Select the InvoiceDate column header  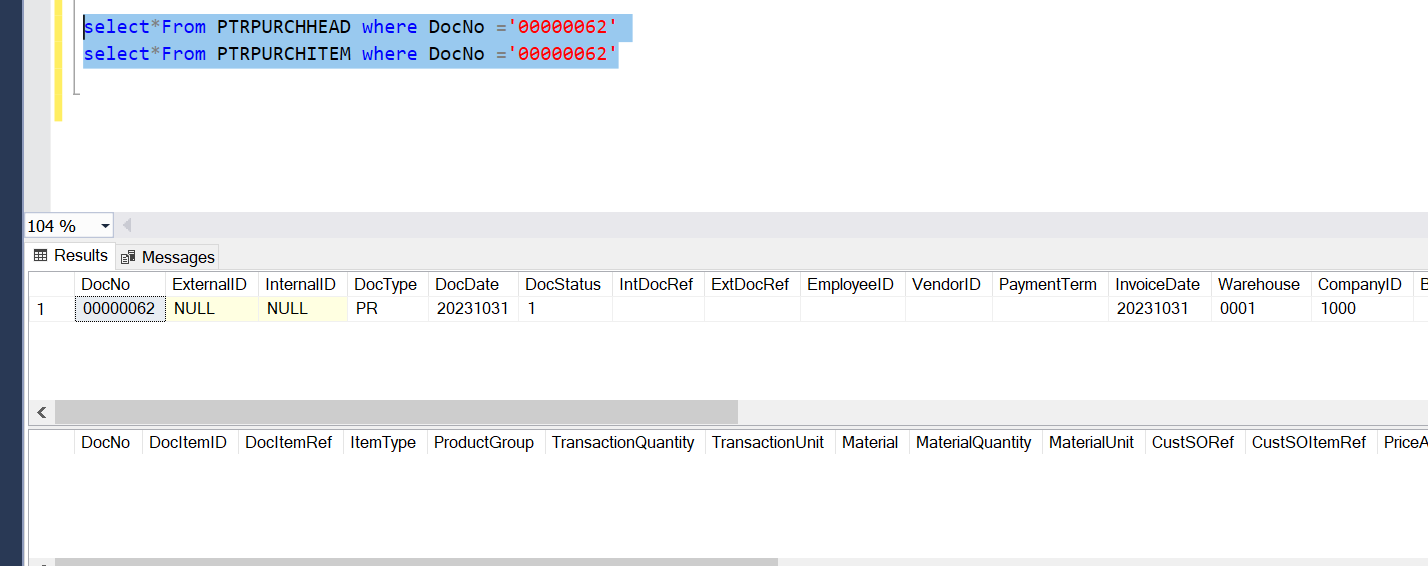click(1157, 284)
